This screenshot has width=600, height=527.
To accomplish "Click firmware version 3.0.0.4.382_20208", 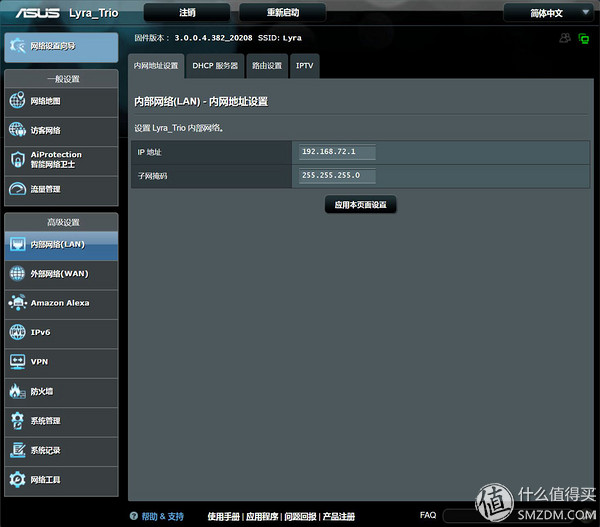I will click(x=213, y=38).
